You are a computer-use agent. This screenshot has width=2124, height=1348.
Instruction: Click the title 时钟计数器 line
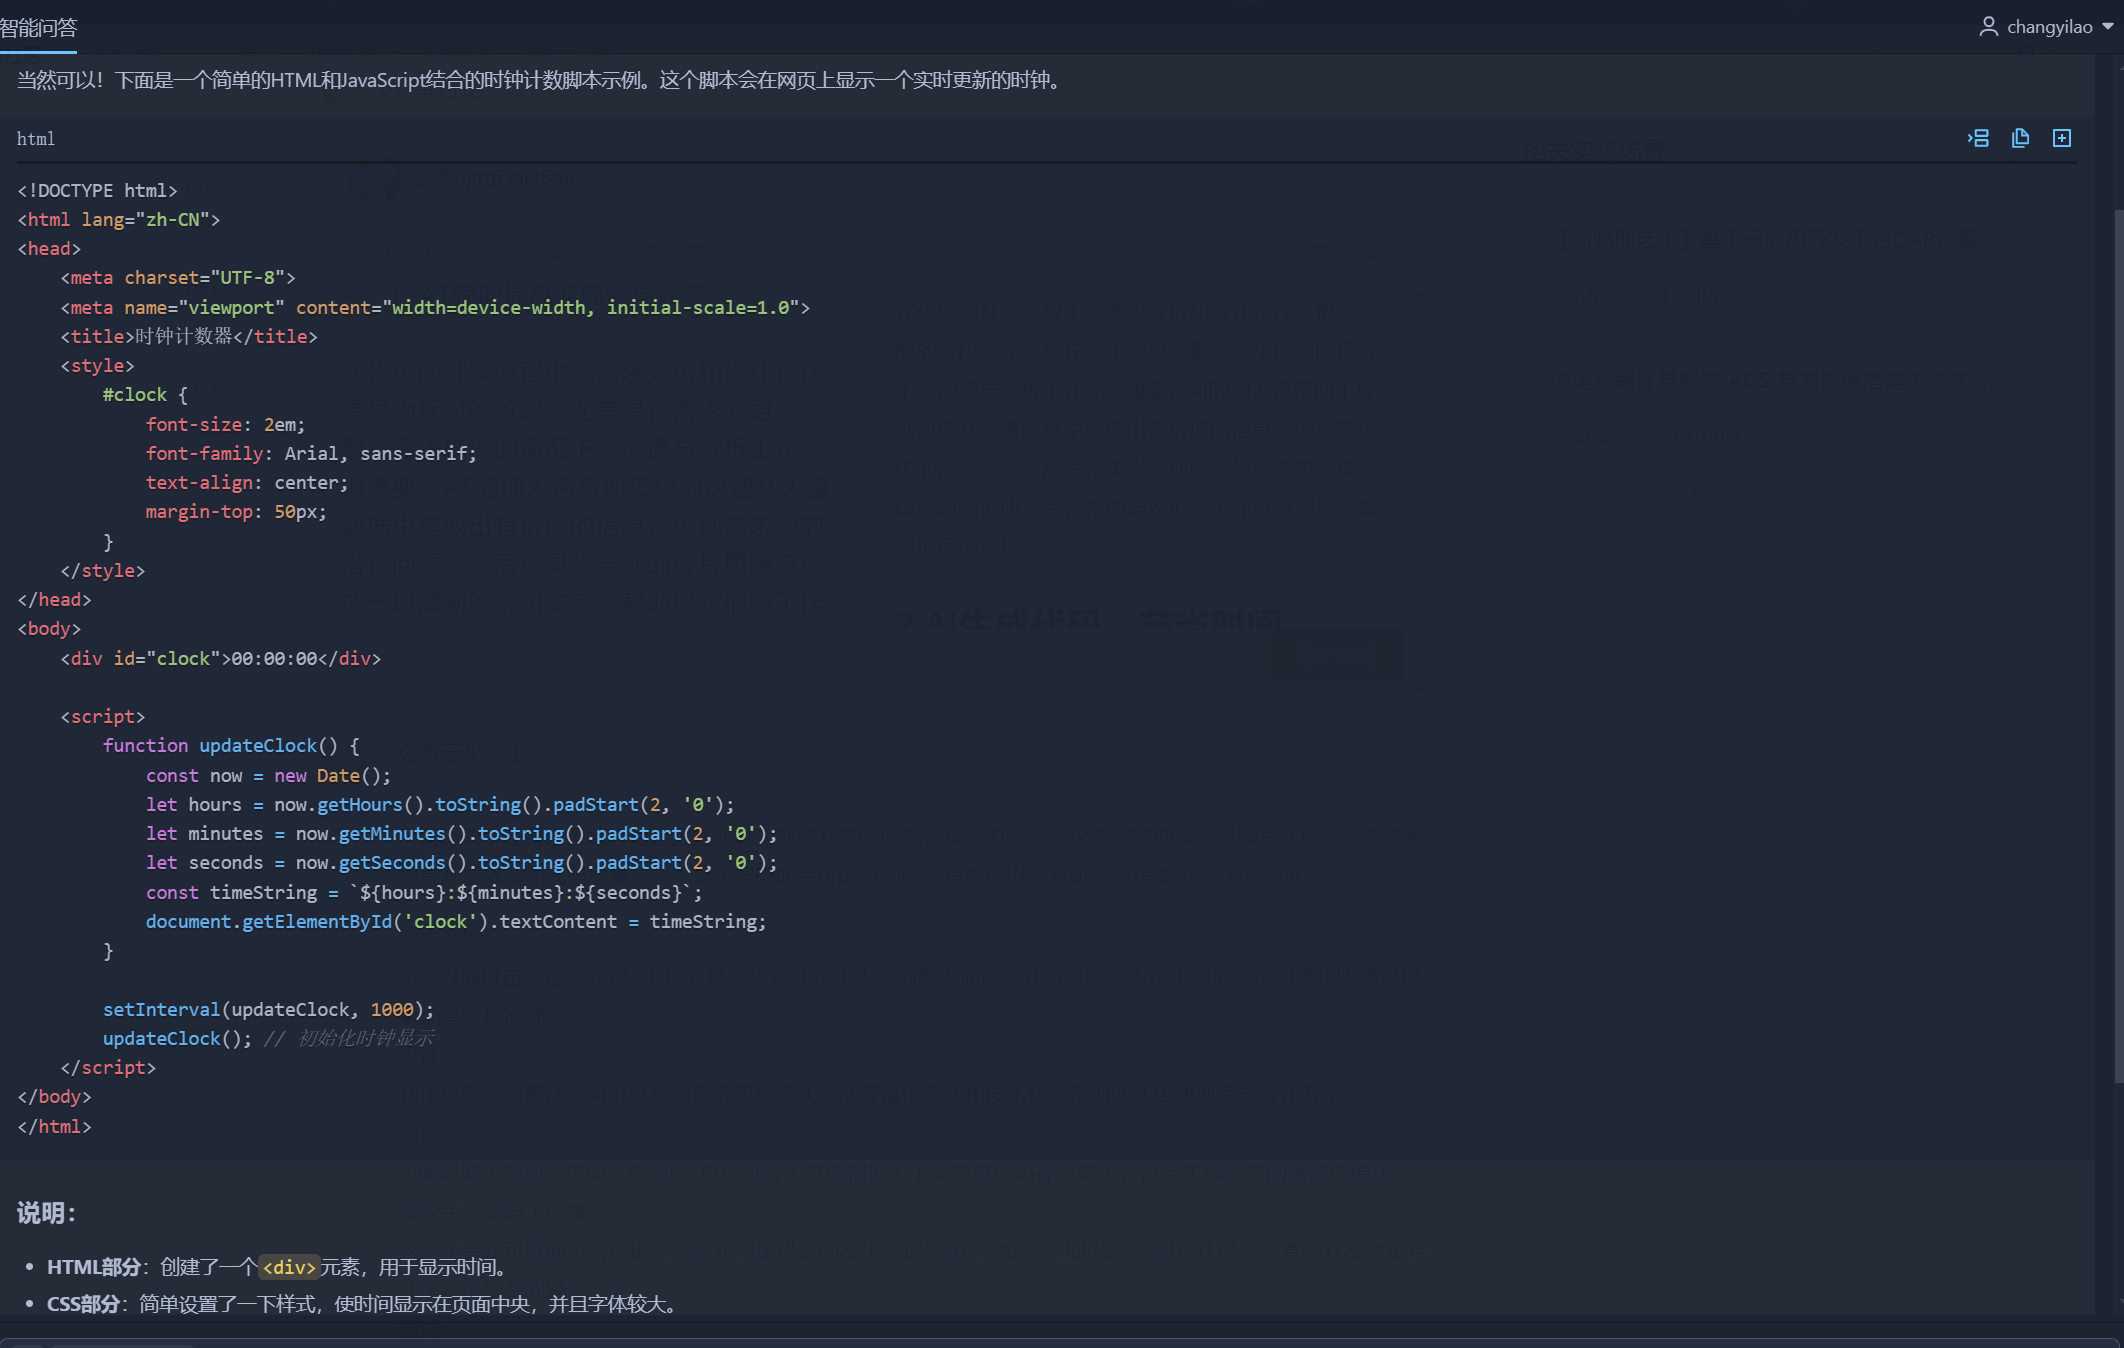(189, 336)
